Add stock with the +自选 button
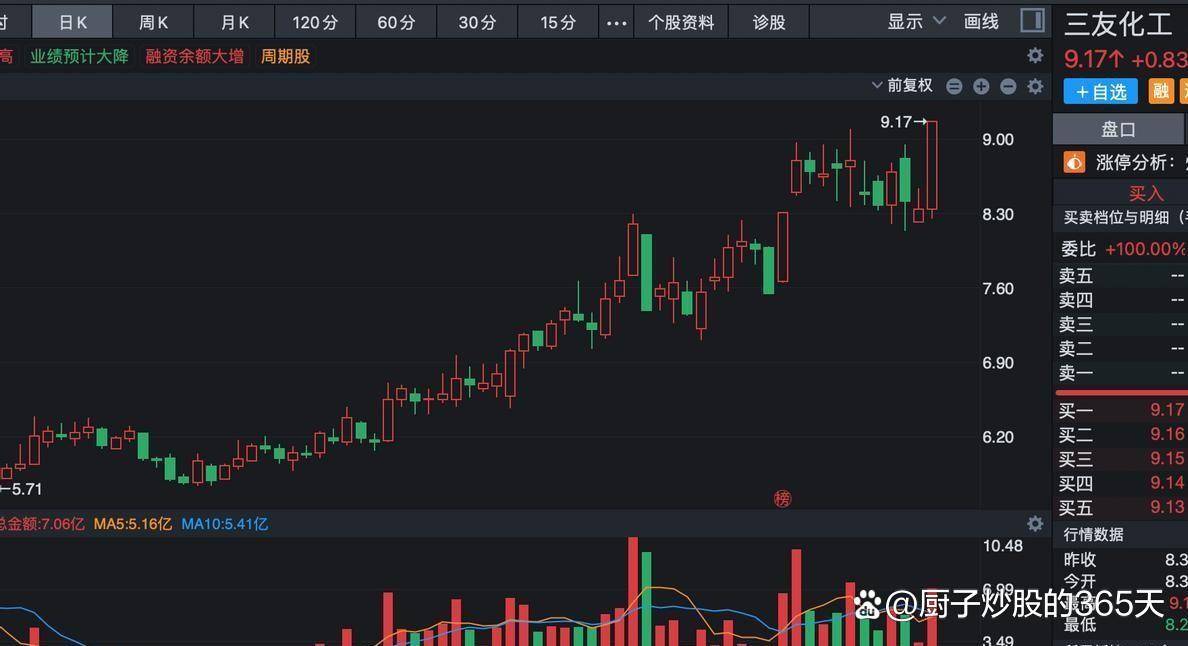Screen dimensions: 1188x646 click(x=1100, y=92)
